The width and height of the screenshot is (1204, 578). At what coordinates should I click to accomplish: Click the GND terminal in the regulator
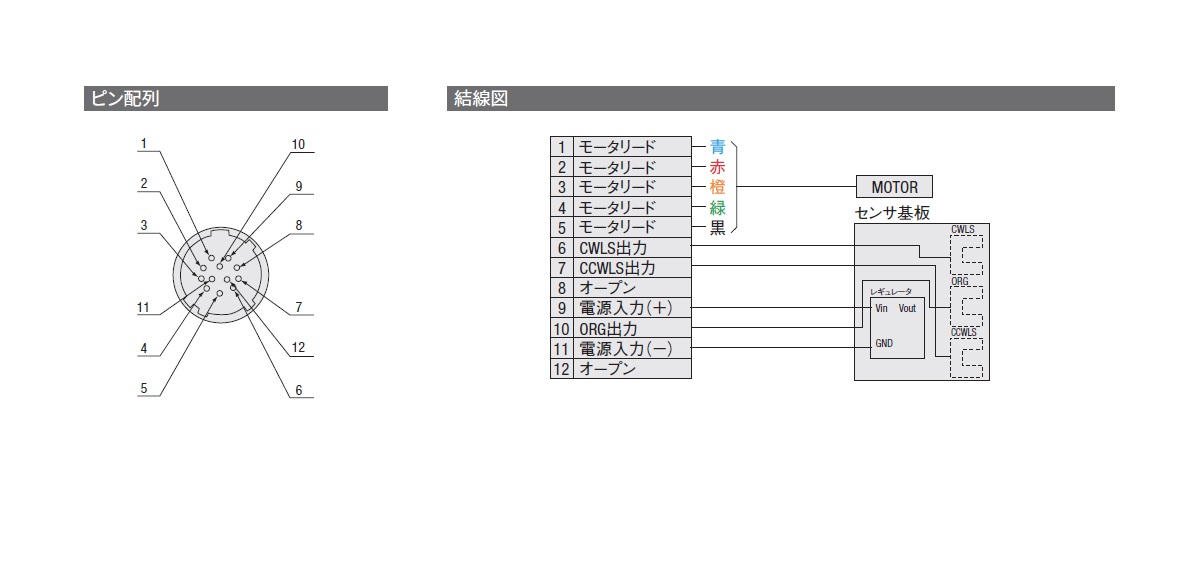tap(884, 342)
